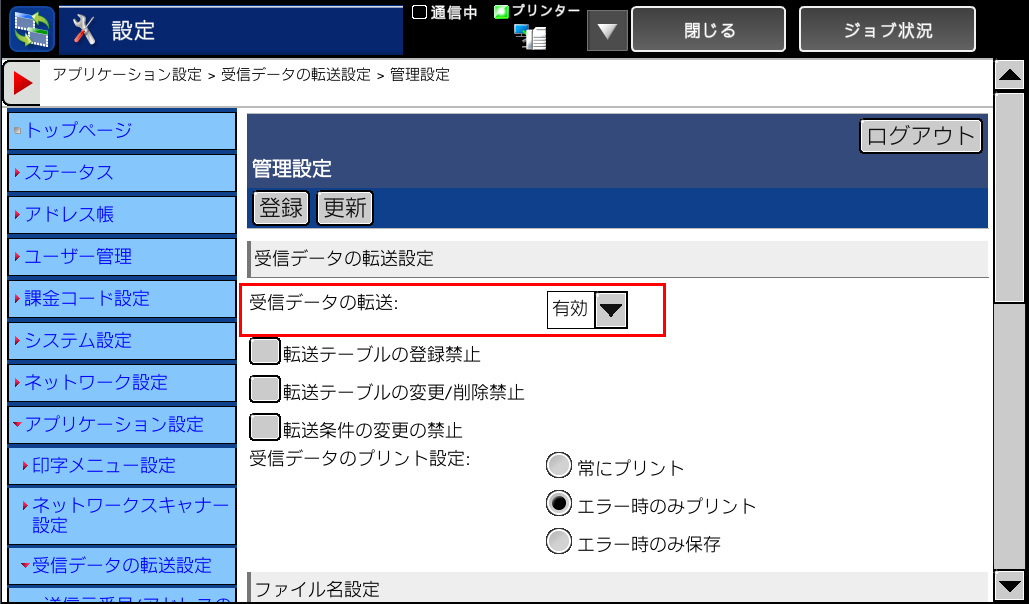Image resolution: width=1029 pixels, height=604 pixels.
Task: Click scrollbar down arrow
Action: [1010, 587]
